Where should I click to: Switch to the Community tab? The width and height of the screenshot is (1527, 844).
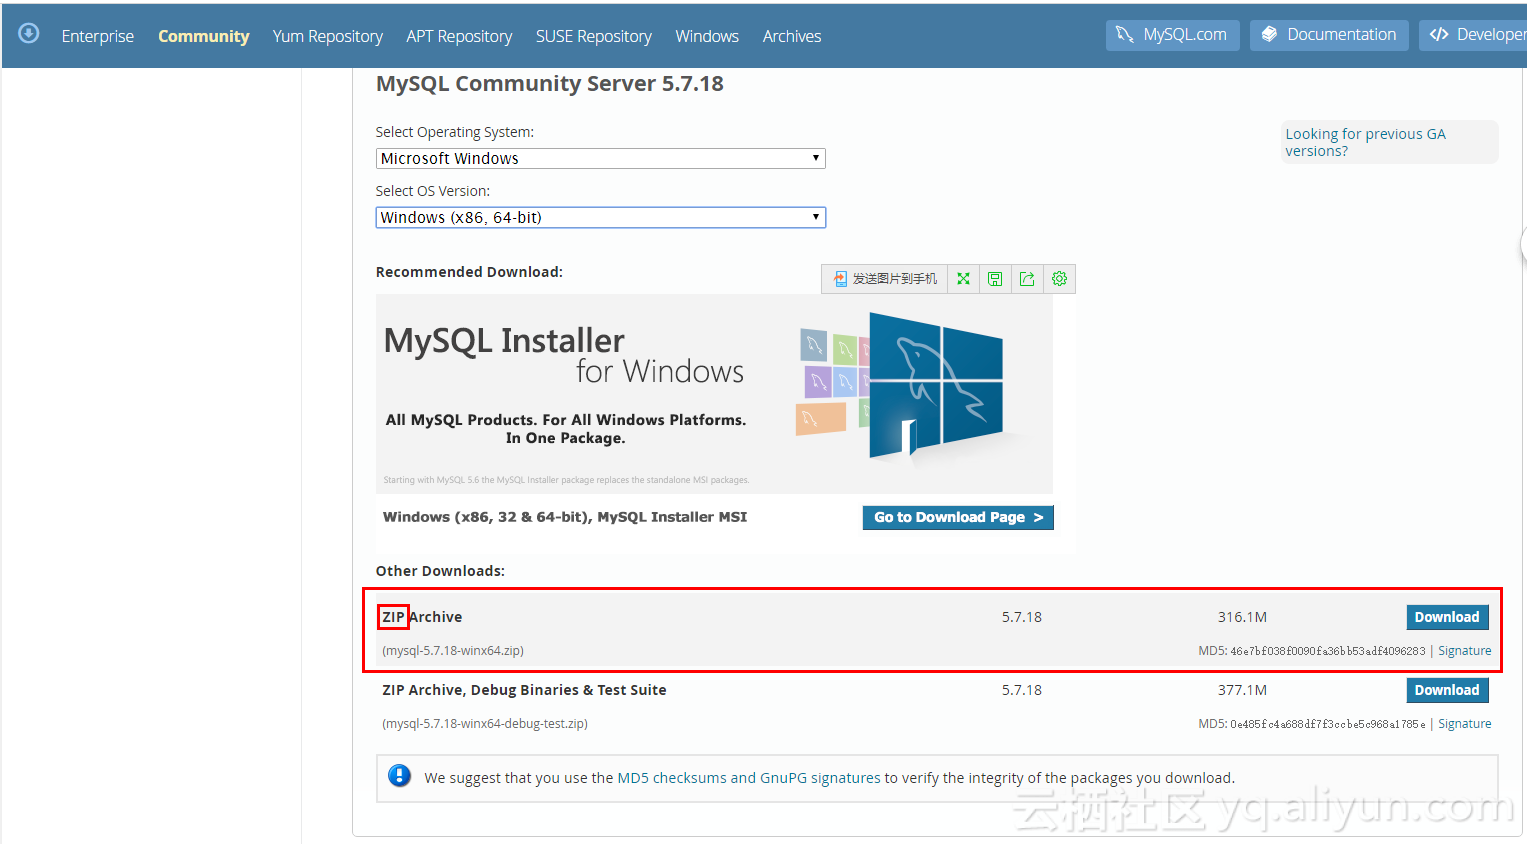[203, 36]
